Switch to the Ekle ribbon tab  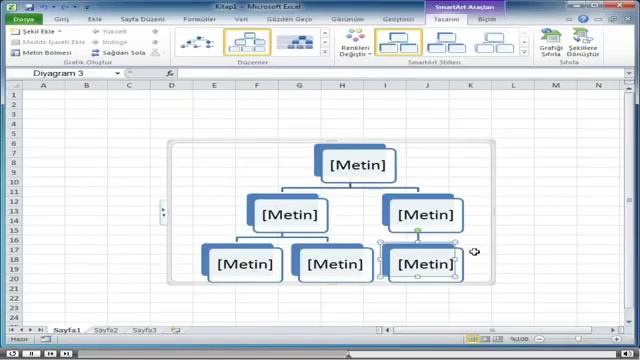coord(95,19)
